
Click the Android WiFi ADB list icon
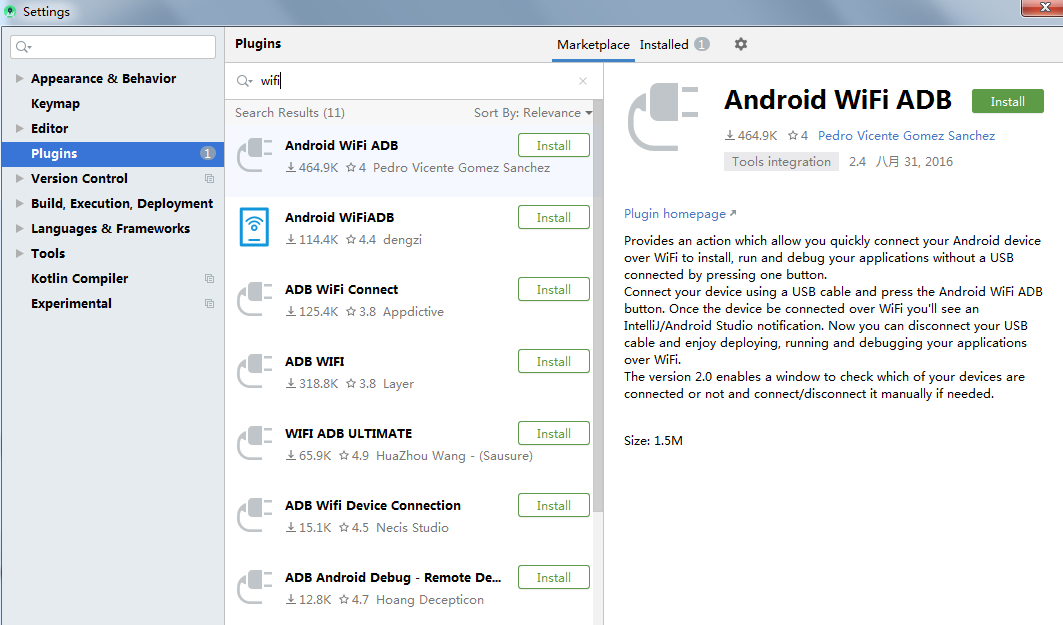click(255, 155)
